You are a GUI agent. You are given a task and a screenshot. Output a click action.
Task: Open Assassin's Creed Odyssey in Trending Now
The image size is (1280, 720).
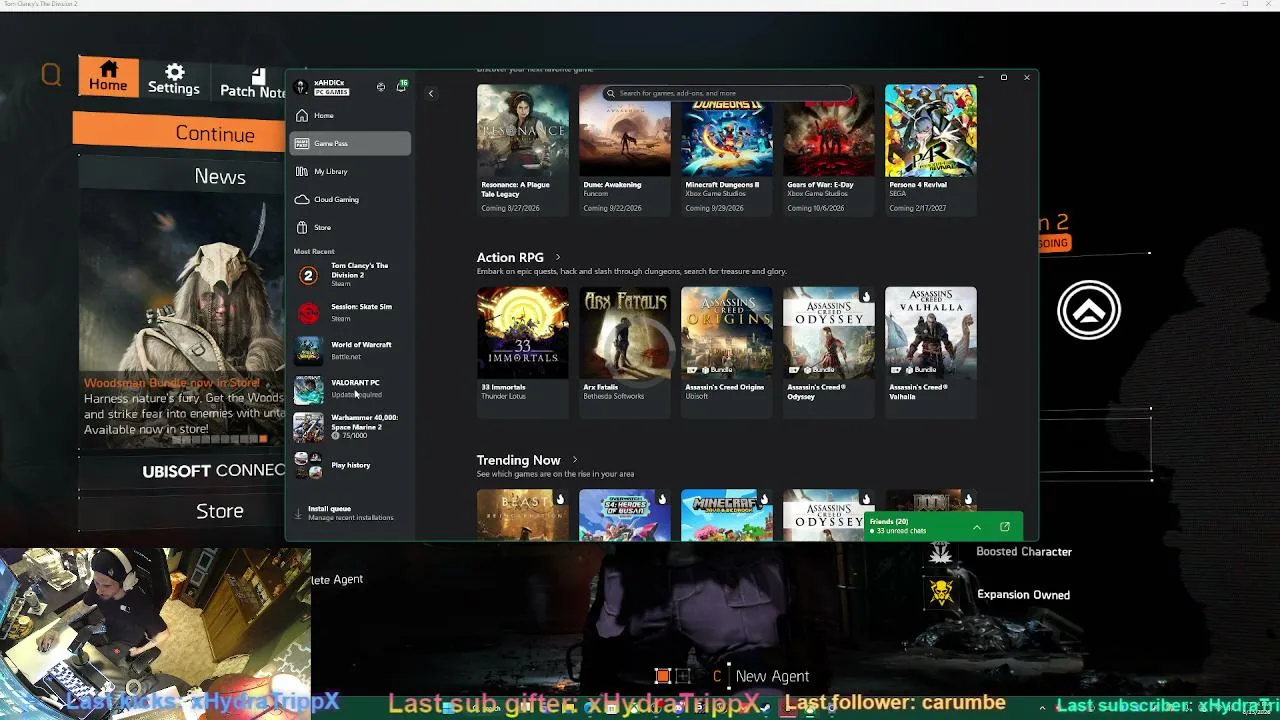(824, 515)
